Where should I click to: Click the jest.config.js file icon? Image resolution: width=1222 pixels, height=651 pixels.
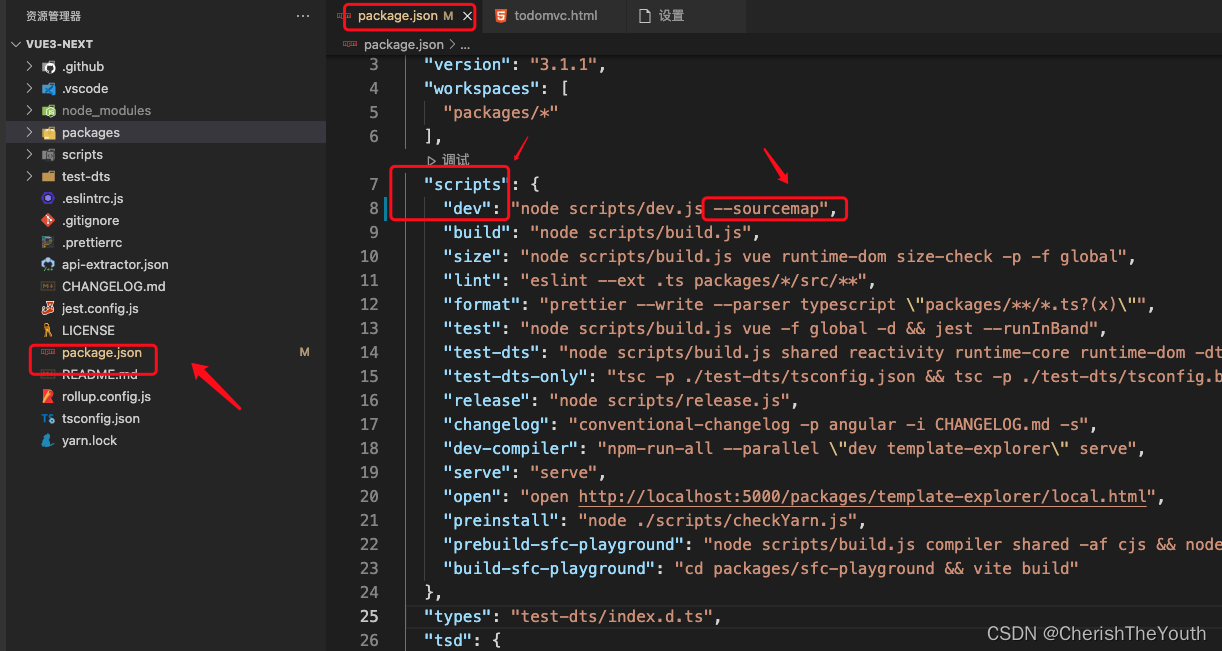tap(48, 308)
